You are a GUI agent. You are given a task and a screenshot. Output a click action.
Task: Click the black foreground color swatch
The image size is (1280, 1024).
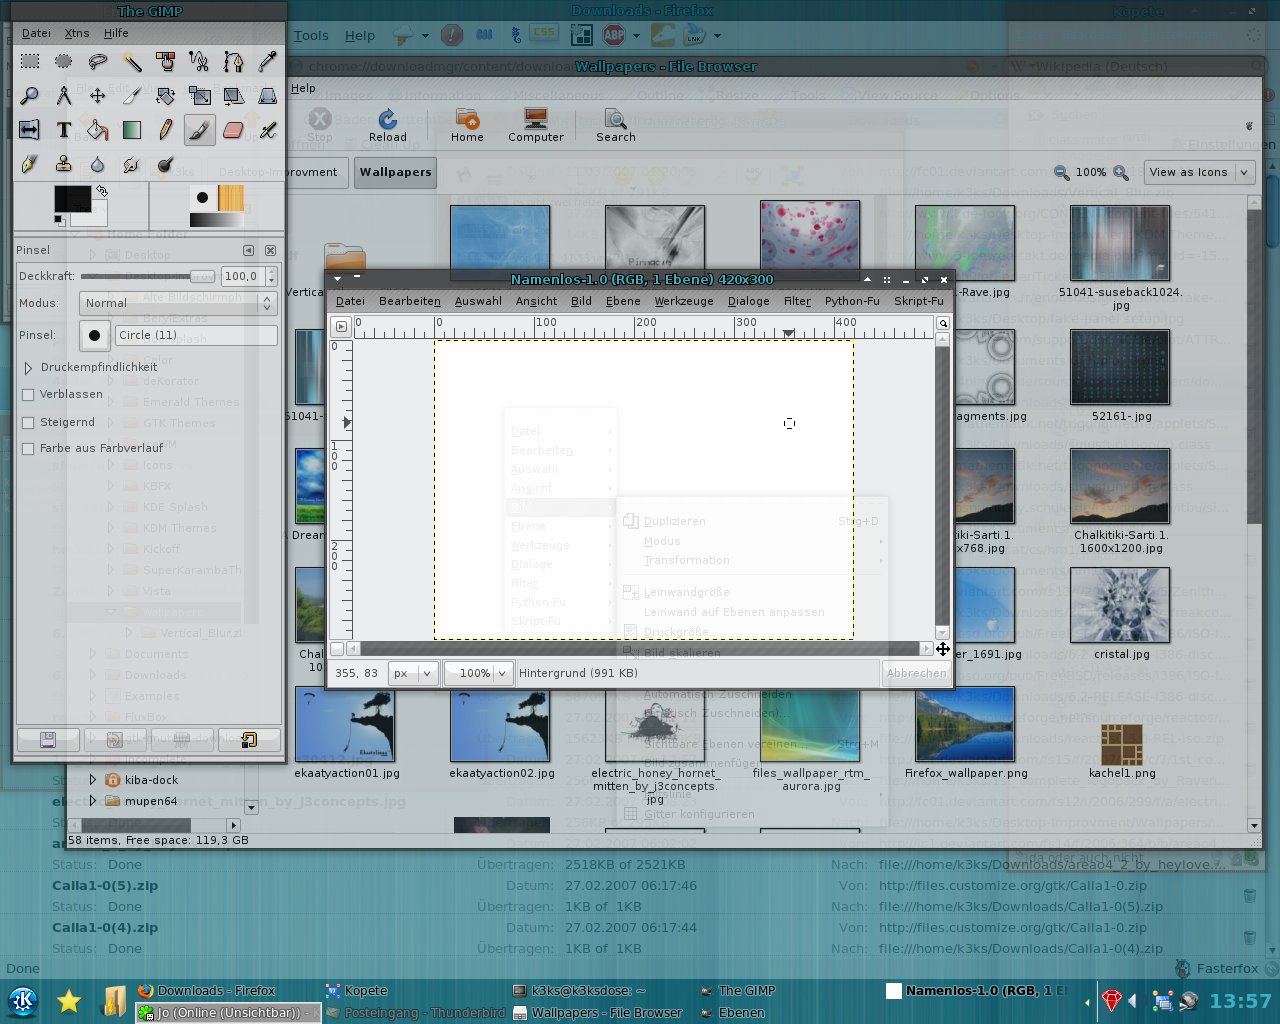tap(73, 199)
